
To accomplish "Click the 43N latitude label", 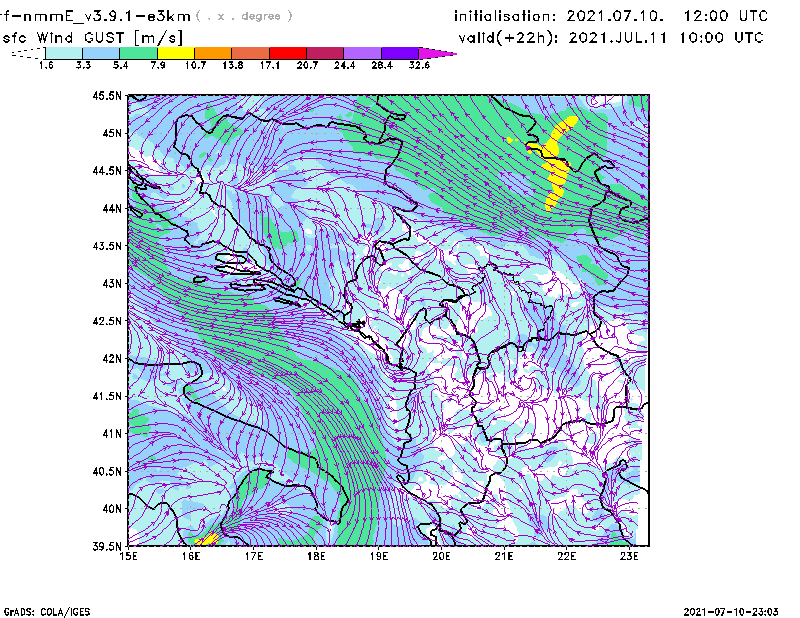I will click(x=112, y=283).
